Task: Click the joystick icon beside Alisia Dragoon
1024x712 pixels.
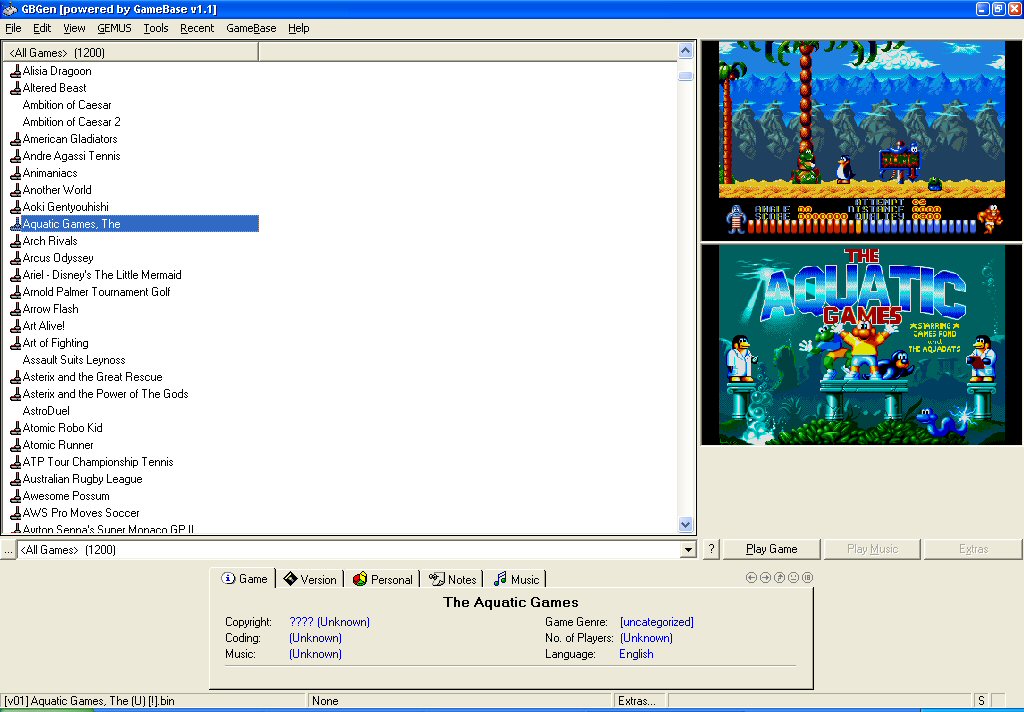Action: coord(16,71)
